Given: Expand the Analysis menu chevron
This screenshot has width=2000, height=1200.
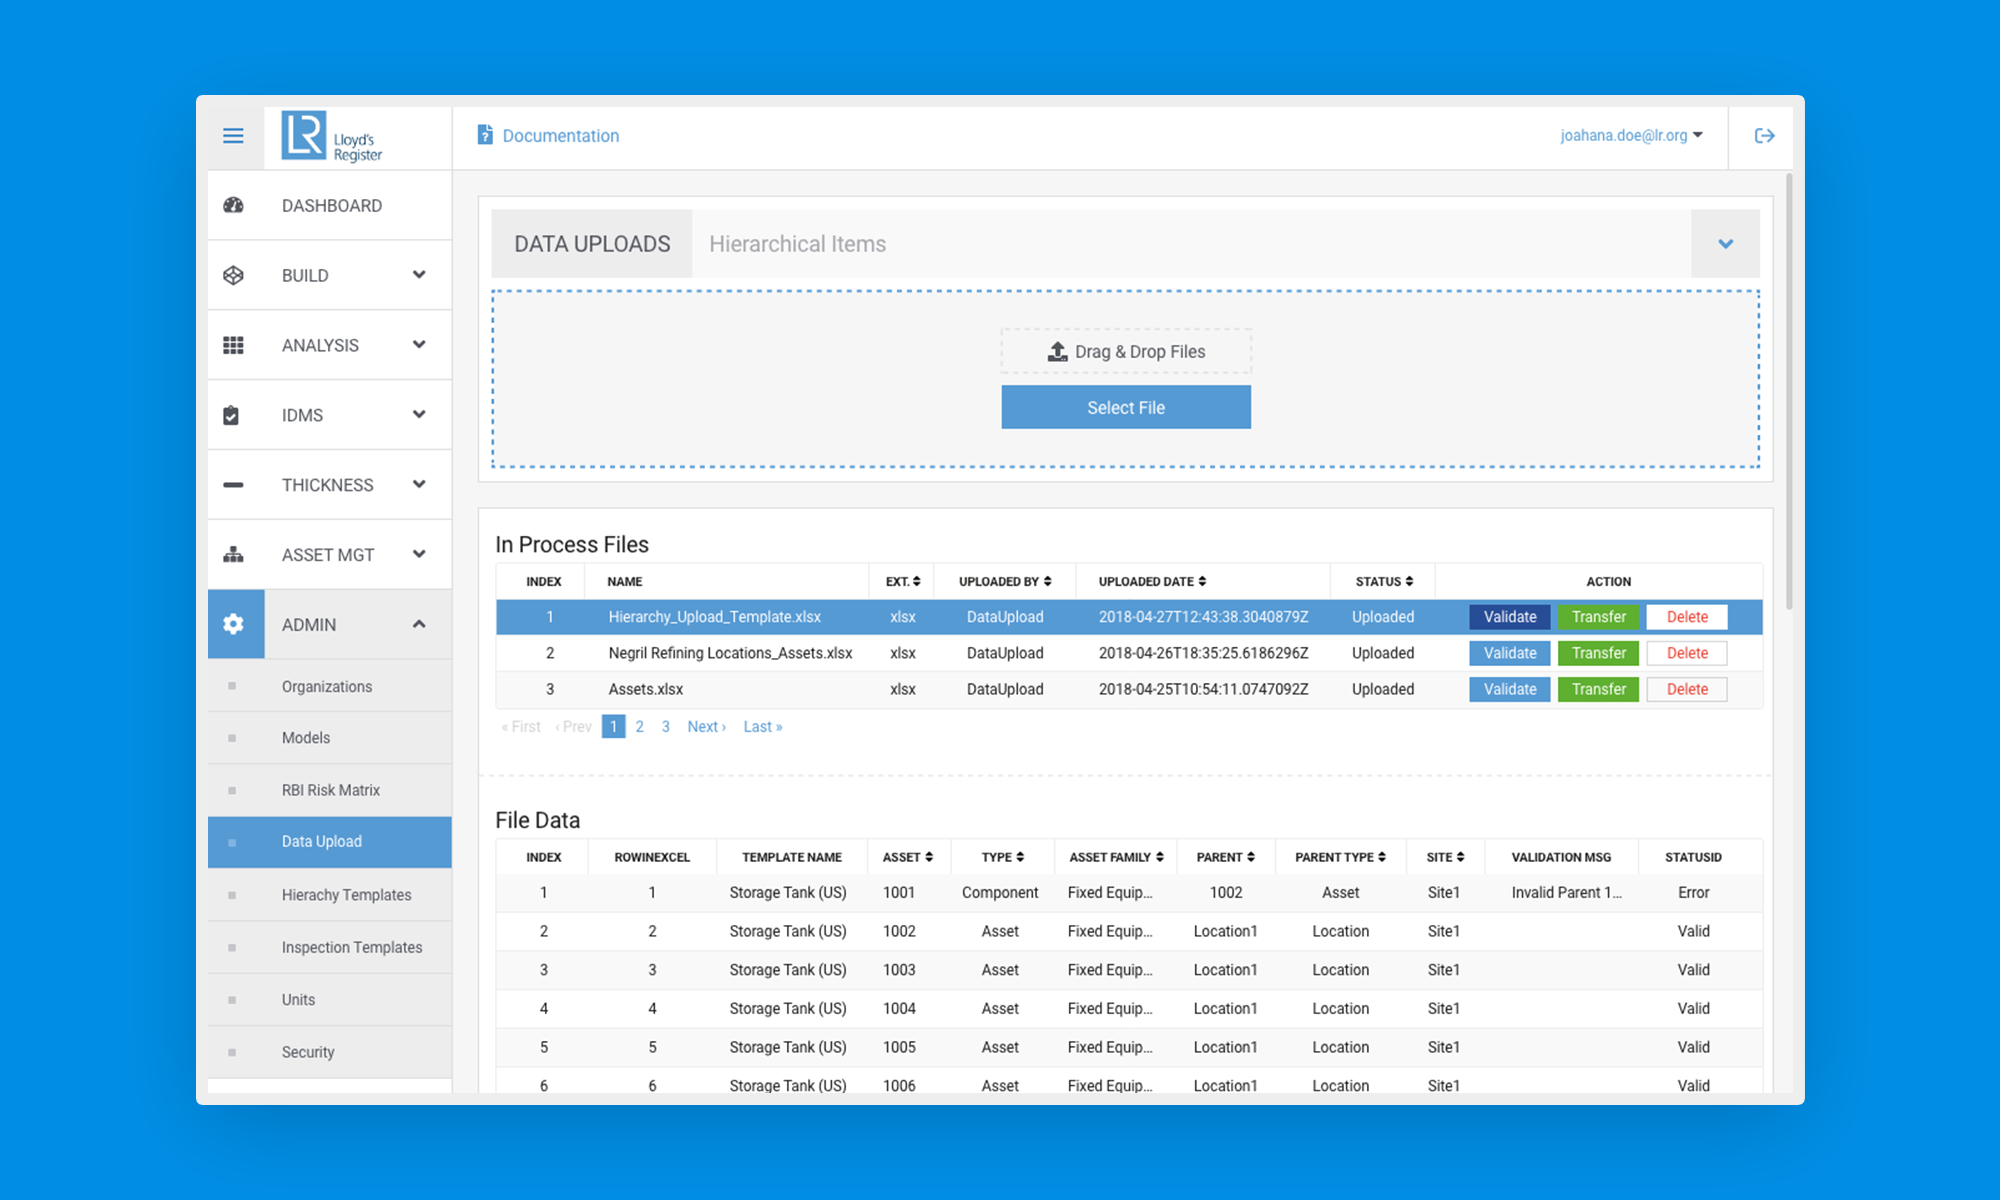Looking at the screenshot, I should pyautogui.click(x=419, y=345).
